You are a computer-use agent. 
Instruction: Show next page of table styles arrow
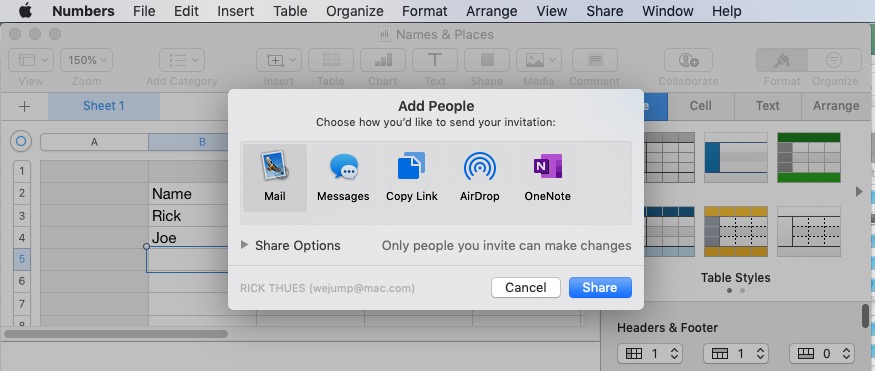pos(859,191)
